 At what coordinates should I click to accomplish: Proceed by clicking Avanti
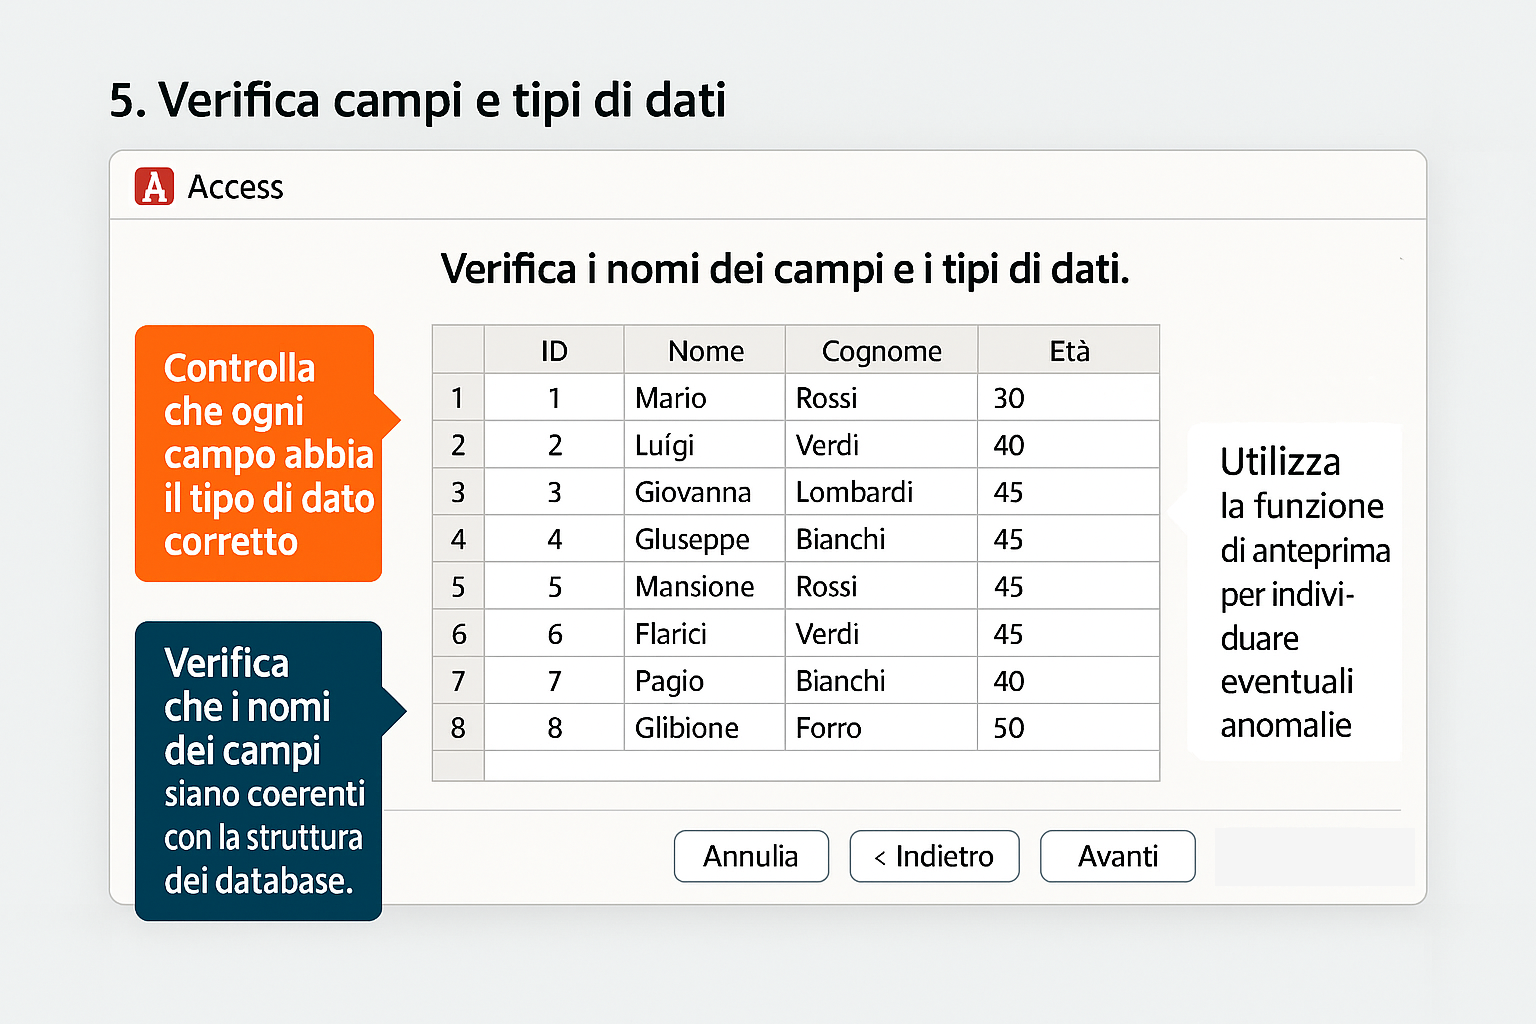[1117, 856]
